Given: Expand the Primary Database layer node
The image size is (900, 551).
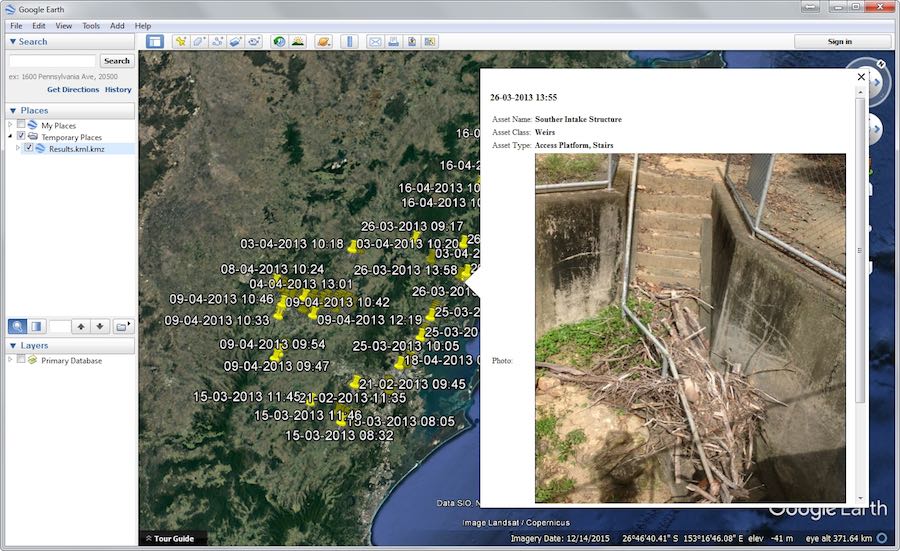Looking at the screenshot, I should point(10,359).
